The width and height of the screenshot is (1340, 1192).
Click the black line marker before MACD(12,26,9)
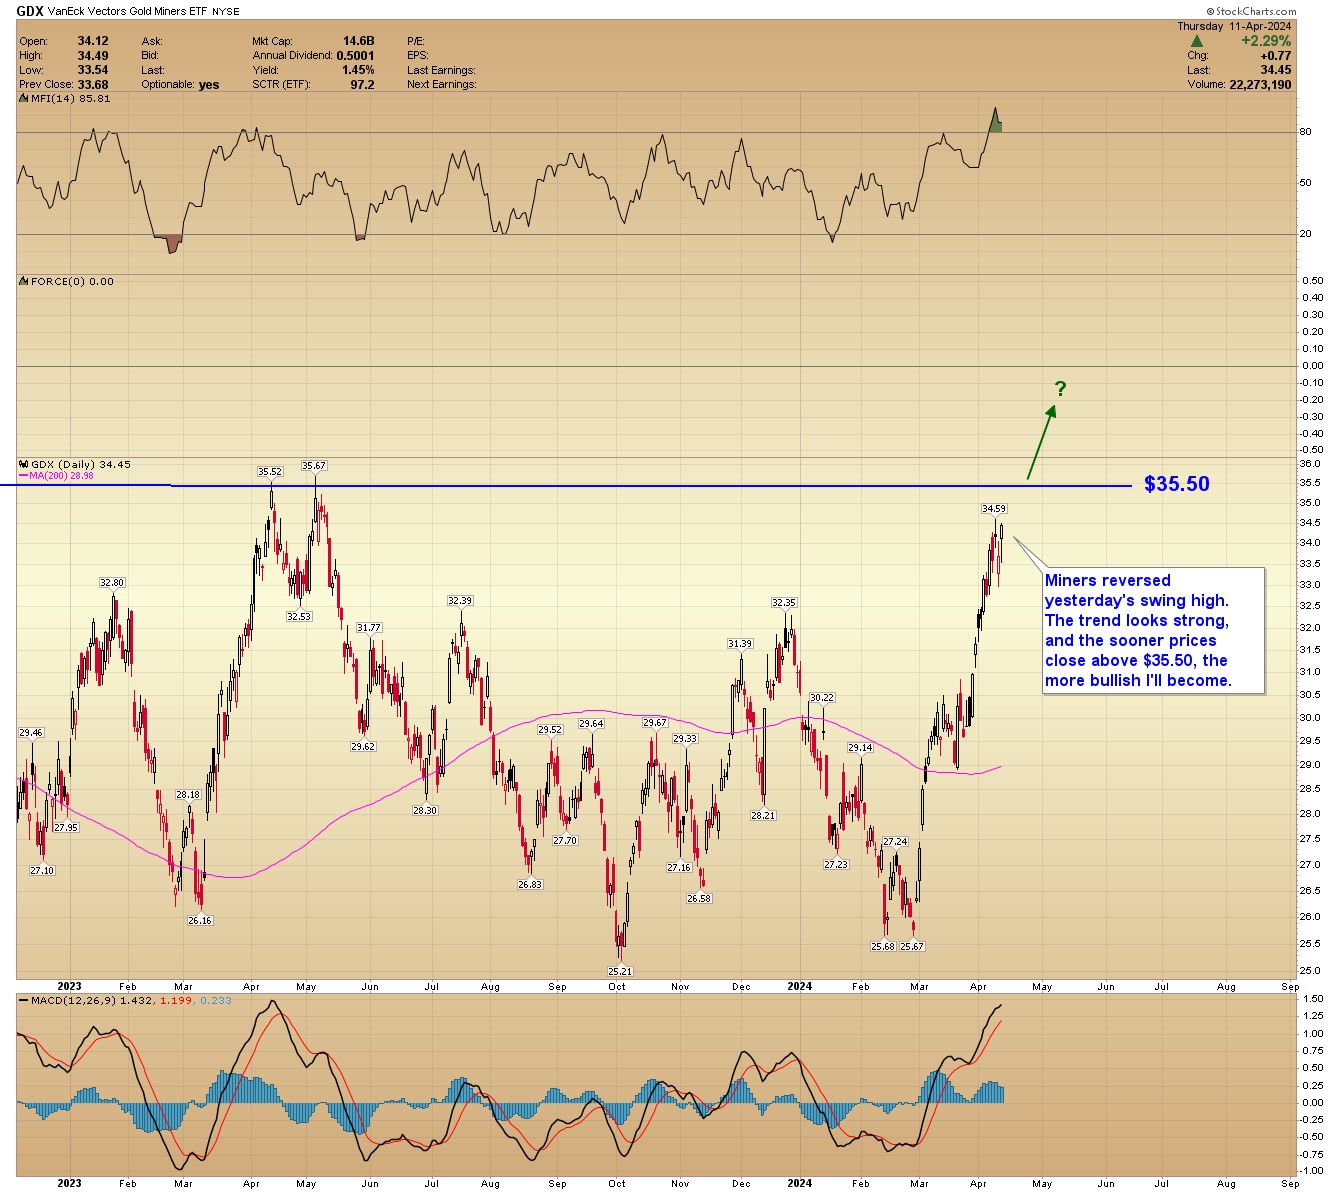24,1000
